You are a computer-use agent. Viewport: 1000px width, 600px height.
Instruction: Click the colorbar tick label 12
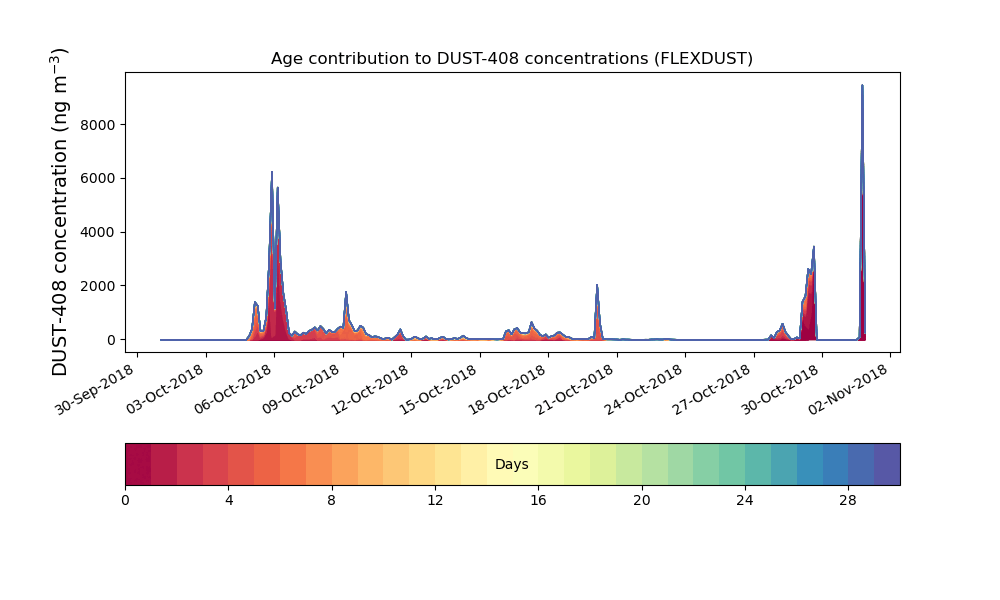point(435,501)
